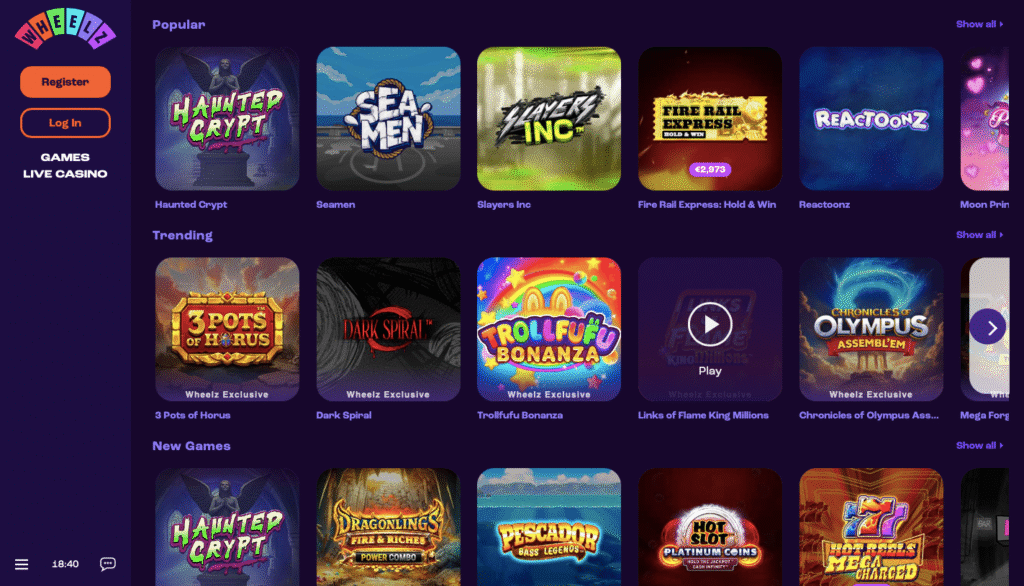Open the live chat bubble icon
The image size is (1024, 586).
click(x=108, y=564)
